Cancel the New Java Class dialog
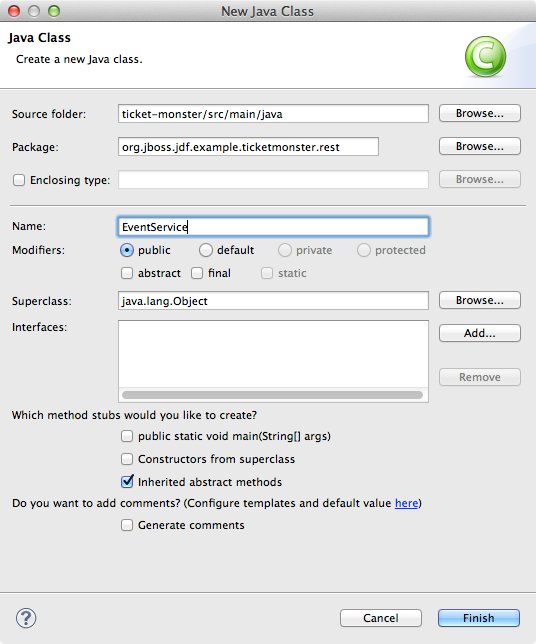536x644 pixels. pyautogui.click(x=381, y=618)
